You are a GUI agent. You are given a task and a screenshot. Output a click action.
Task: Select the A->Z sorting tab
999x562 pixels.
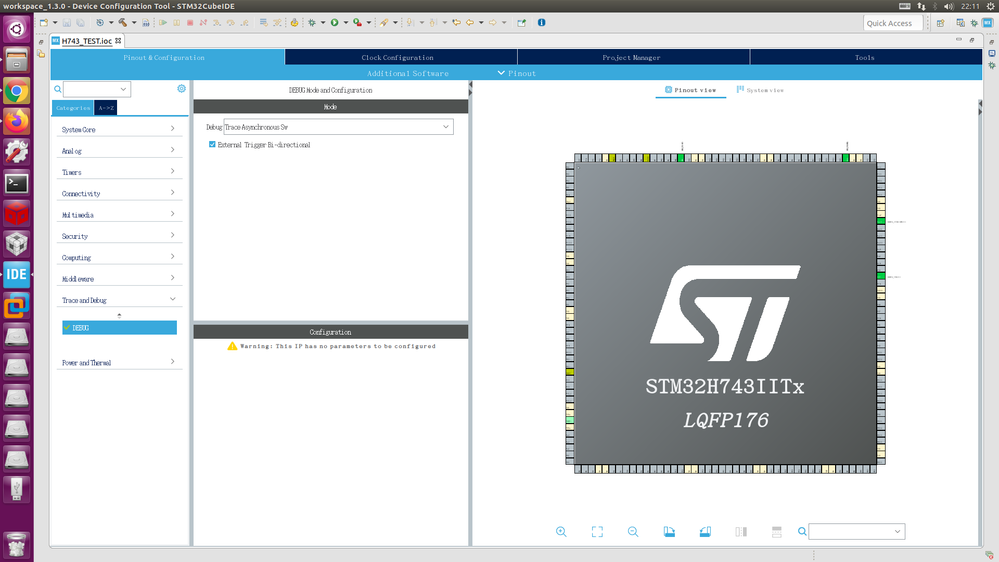pyautogui.click(x=106, y=108)
